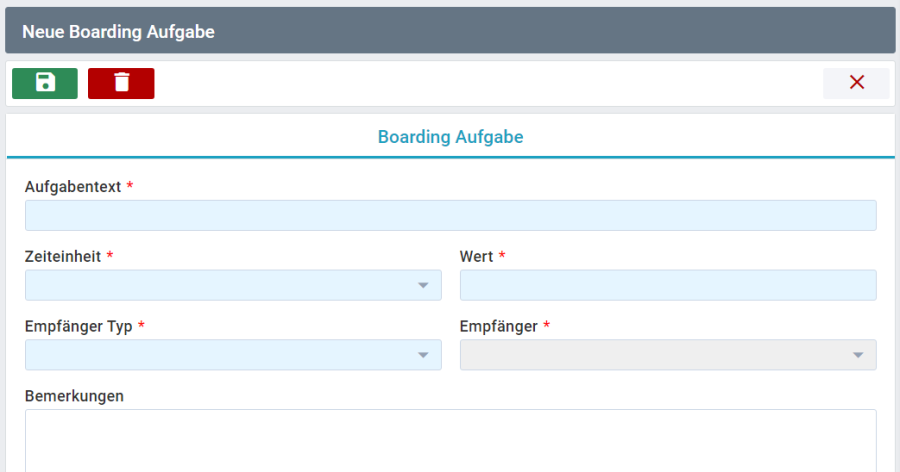This screenshot has height=472, width=900.
Task: Click the Zeiteinheit field label
Action: (63, 257)
